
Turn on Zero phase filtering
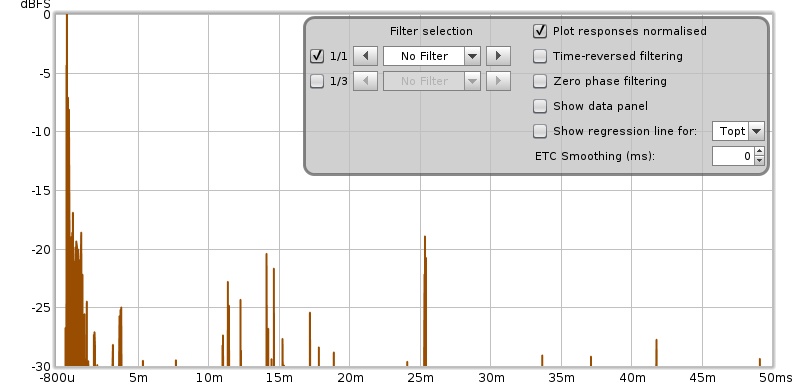[540, 81]
